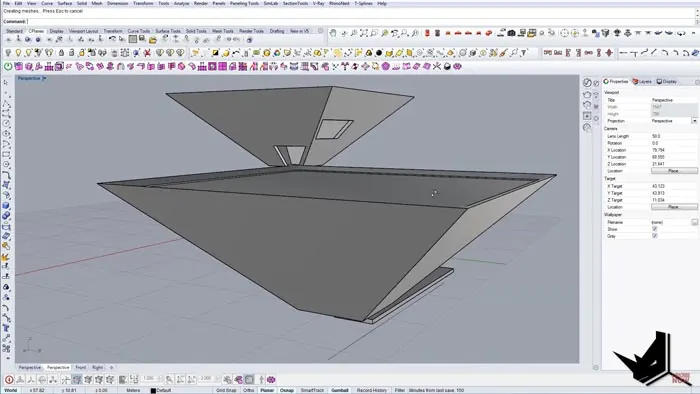Select the Circle tool in left sidebar
This screenshot has height=394, width=700.
coord(6,124)
